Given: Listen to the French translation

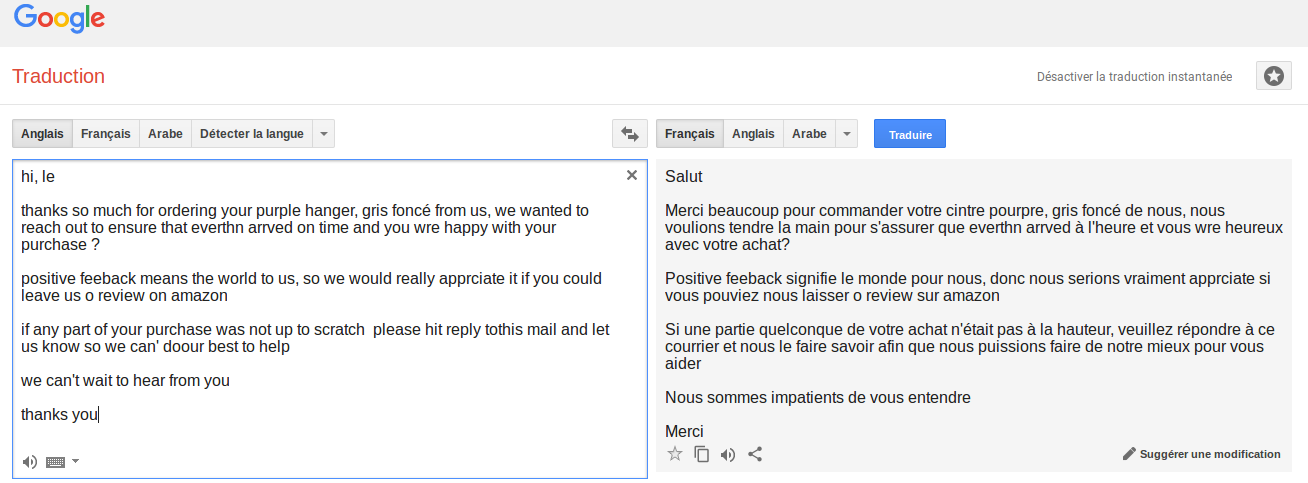Looking at the screenshot, I should coord(728,454).
